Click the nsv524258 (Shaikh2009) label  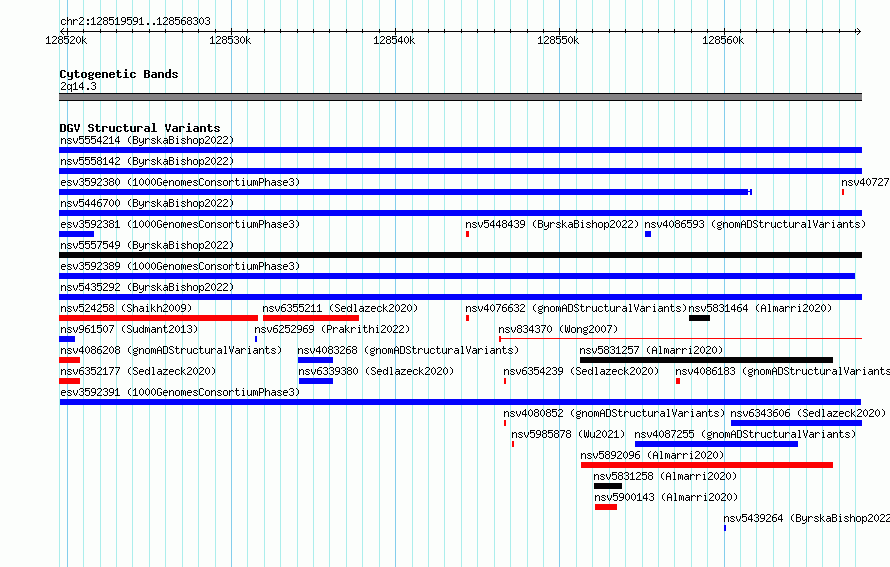[126, 308]
